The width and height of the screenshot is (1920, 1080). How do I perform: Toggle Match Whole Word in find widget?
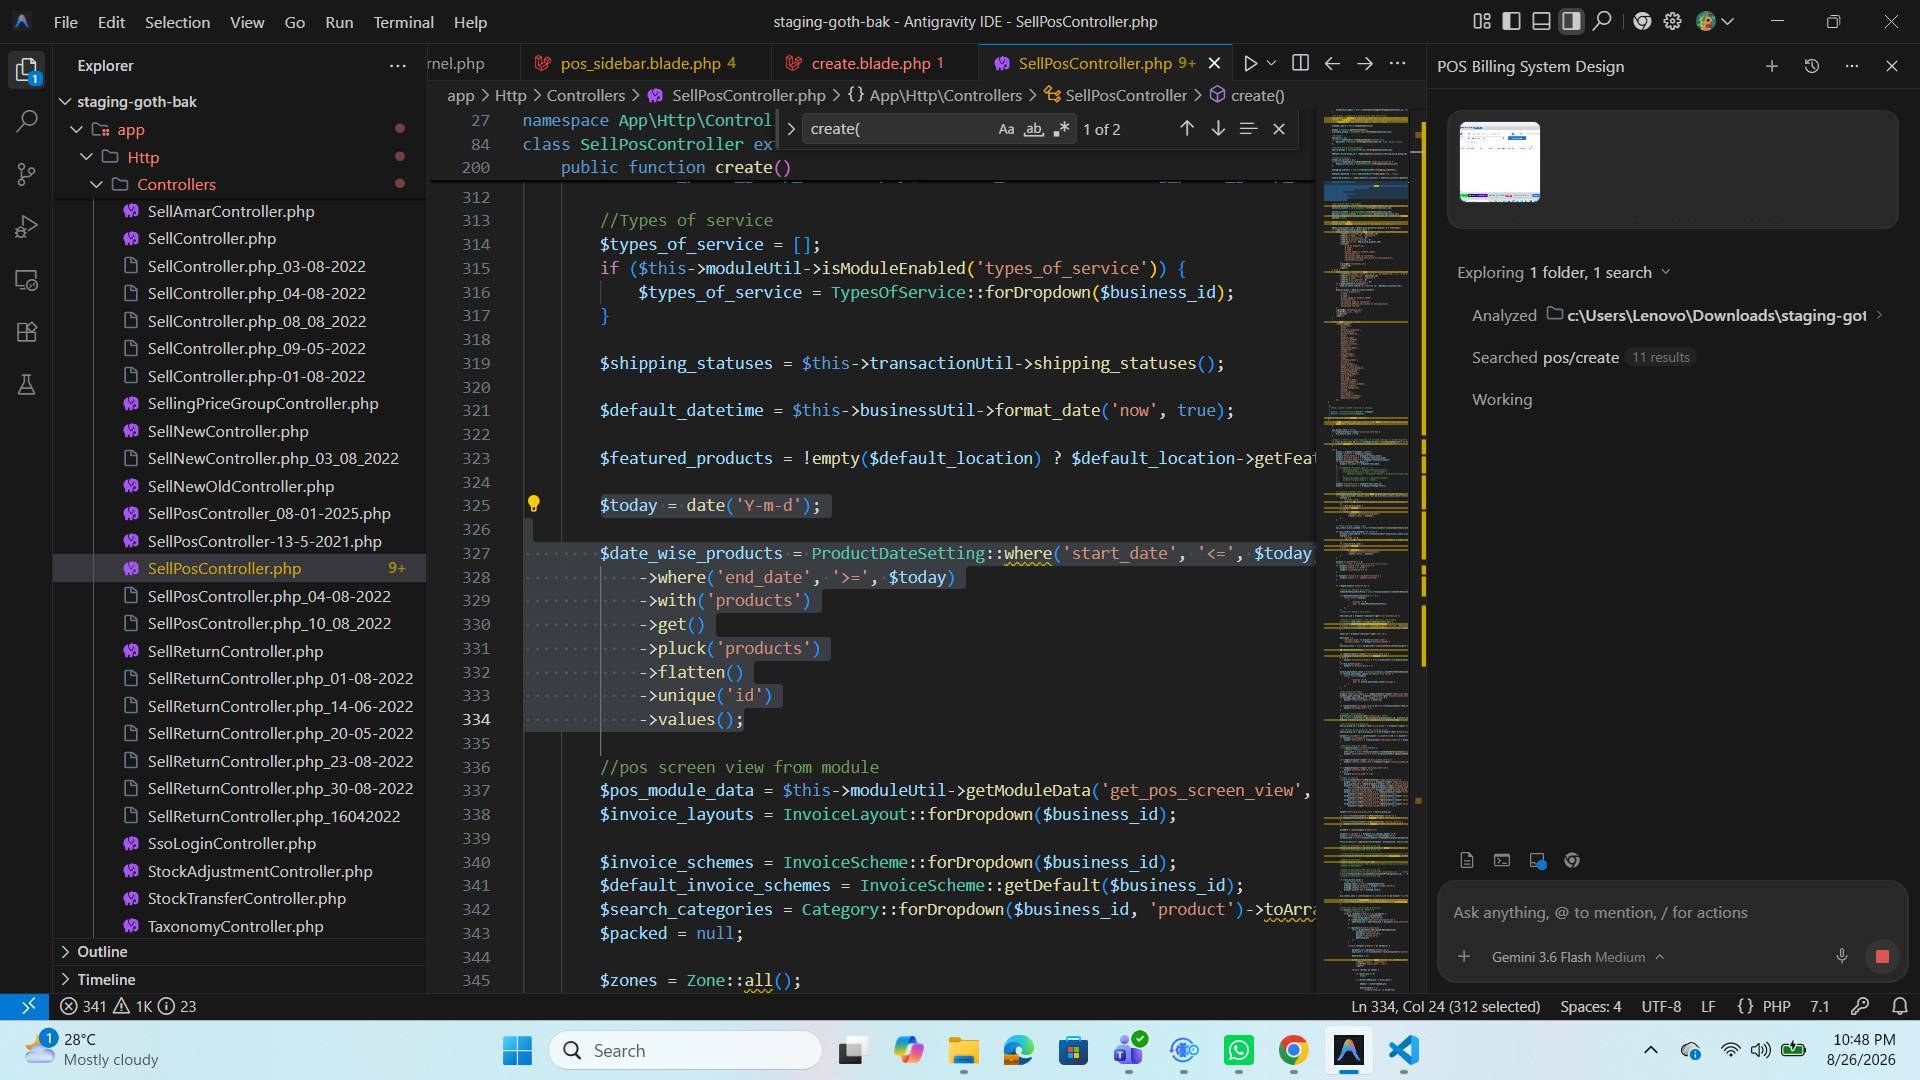[1034, 129]
